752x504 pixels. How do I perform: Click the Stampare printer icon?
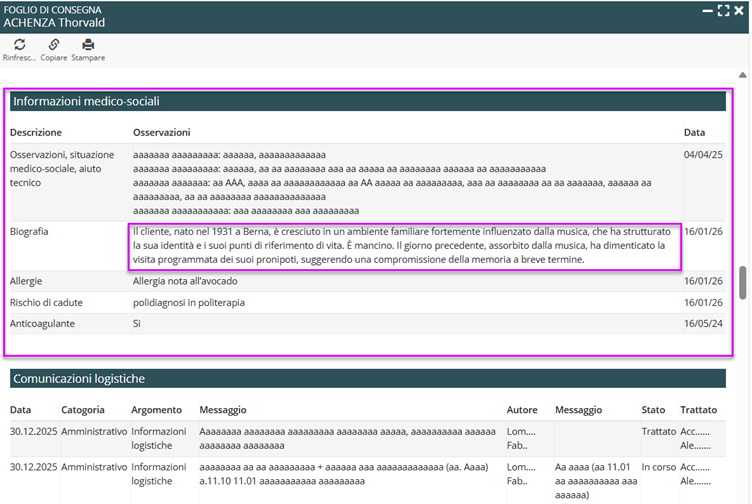88,45
